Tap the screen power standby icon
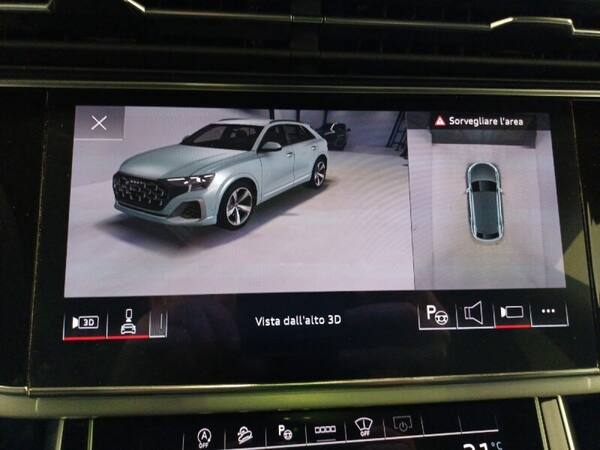Image resolution: width=600 pixels, height=450 pixels. click(402, 427)
